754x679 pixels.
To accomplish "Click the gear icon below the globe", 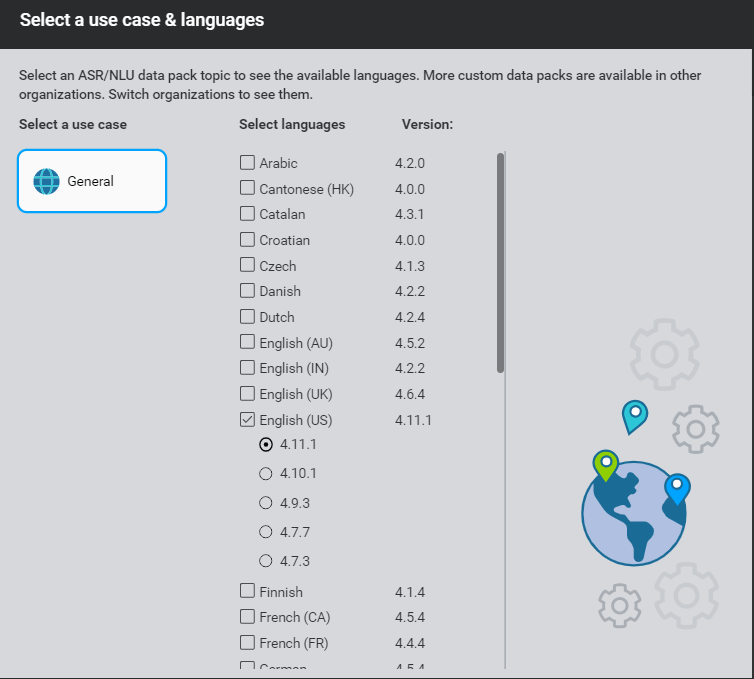I will 619,605.
